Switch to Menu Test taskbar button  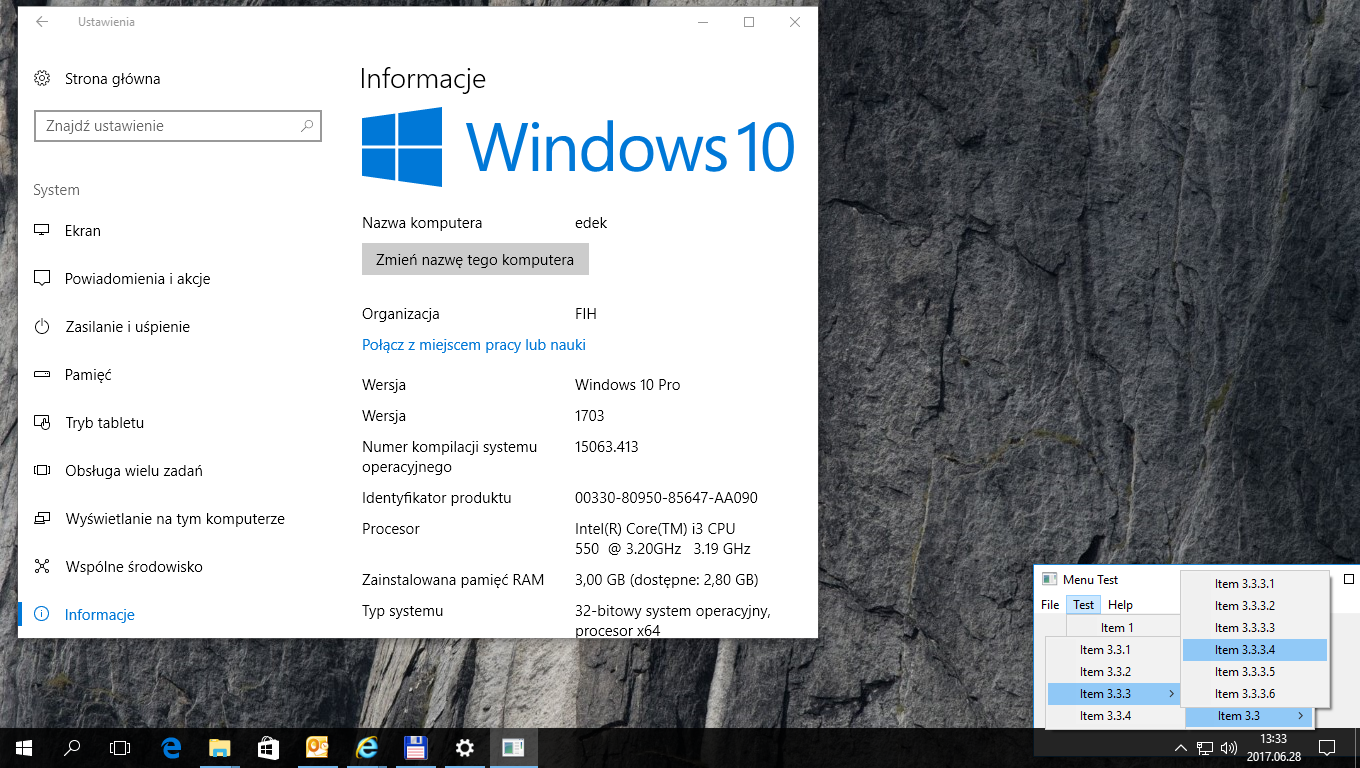(x=513, y=747)
